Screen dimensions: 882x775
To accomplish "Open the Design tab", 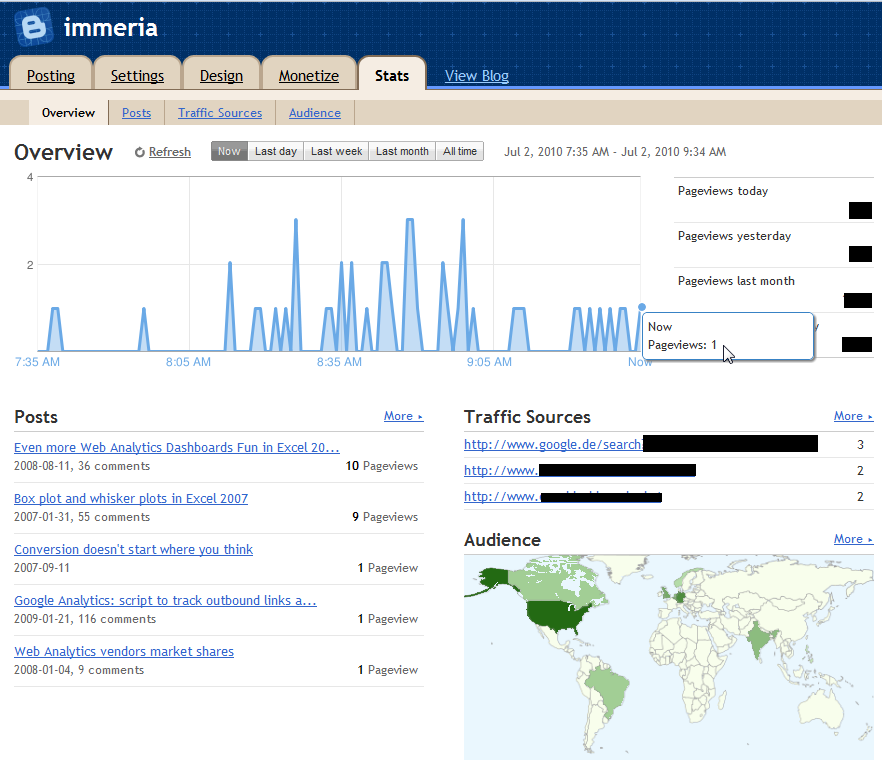I will point(221,75).
